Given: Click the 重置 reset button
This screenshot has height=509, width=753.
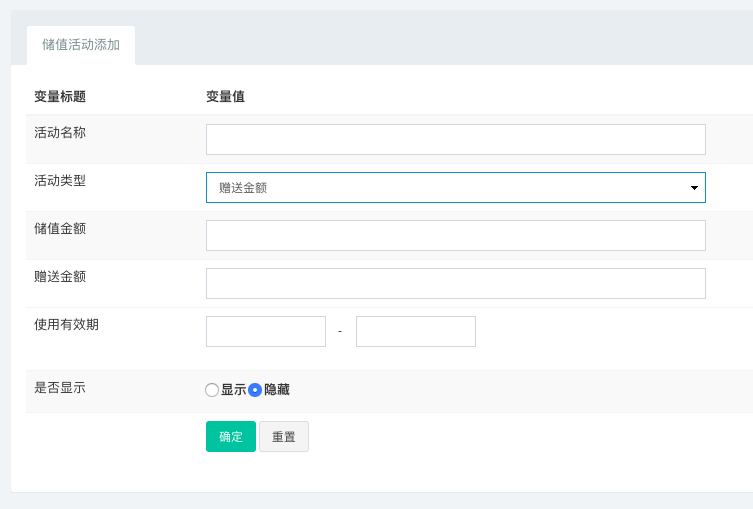Looking at the screenshot, I should pos(284,436).
